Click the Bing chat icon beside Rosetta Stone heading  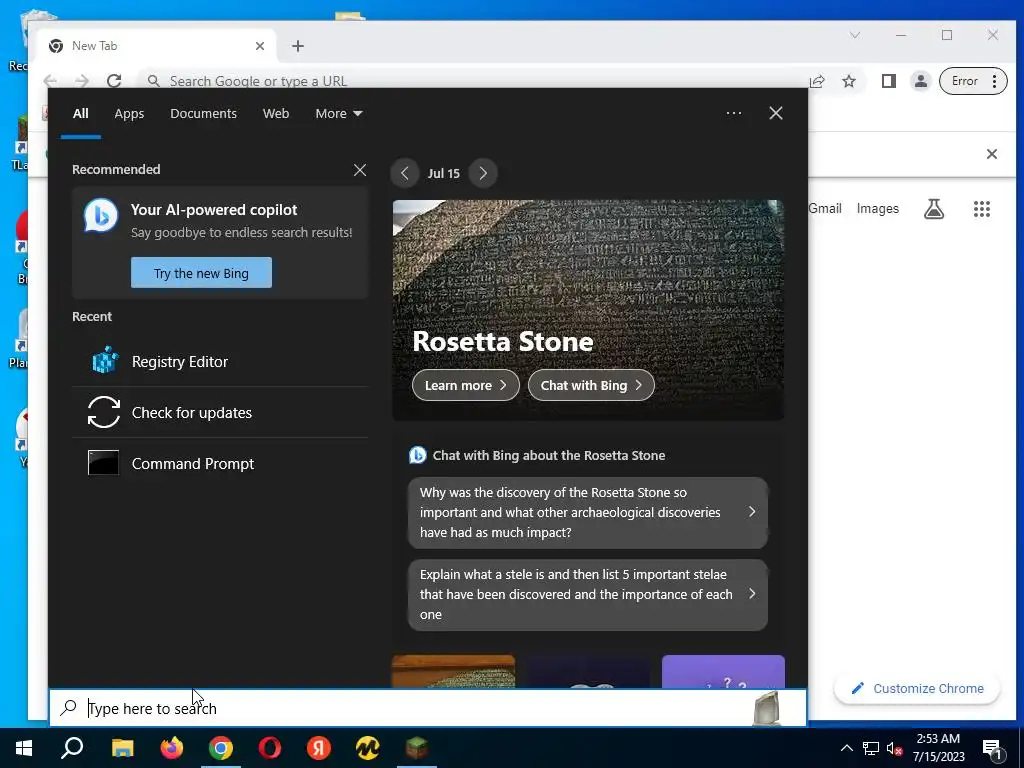pyautogui.click(x=417, y=455)
